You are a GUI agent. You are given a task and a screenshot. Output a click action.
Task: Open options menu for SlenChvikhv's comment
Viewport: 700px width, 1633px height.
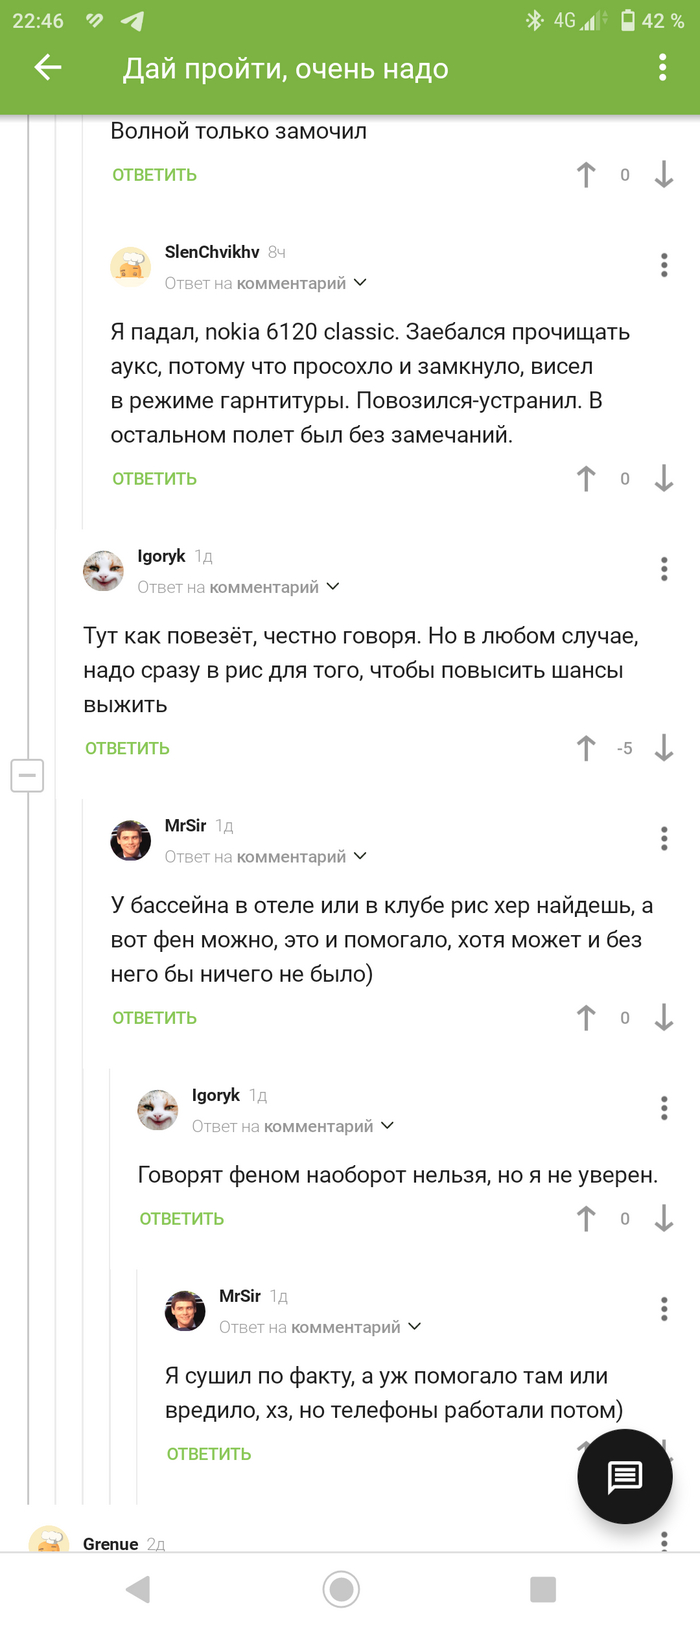point(664,265)
